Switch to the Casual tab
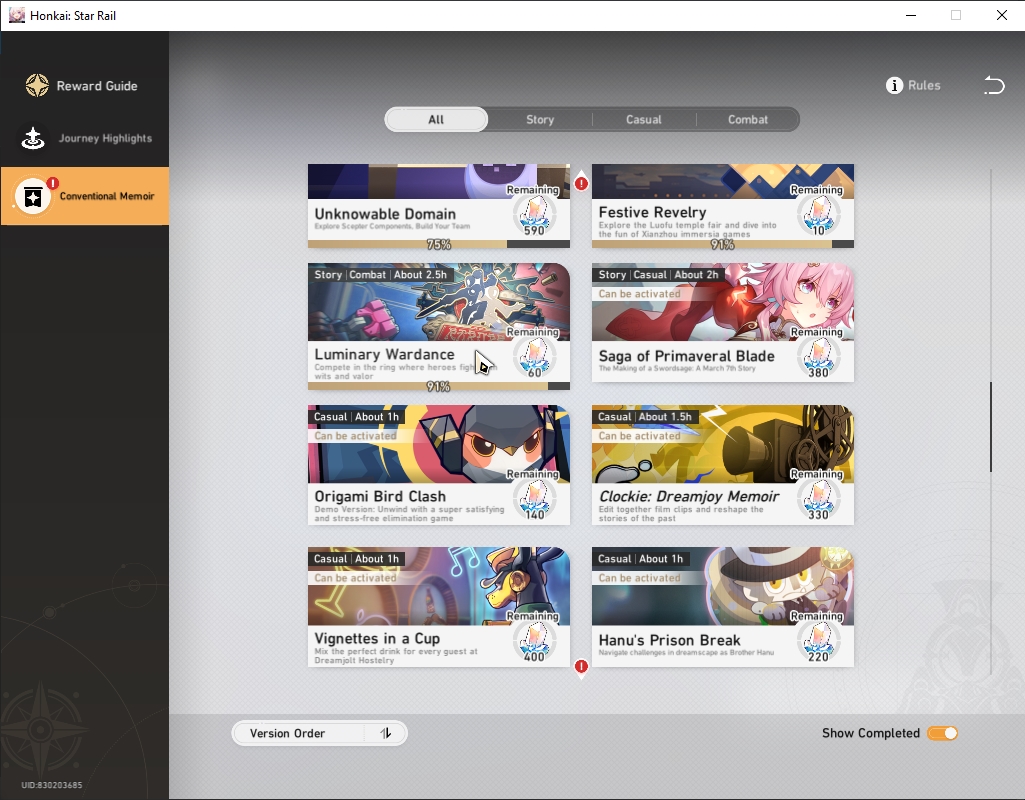1025x800 pixels. coord(644,120)
